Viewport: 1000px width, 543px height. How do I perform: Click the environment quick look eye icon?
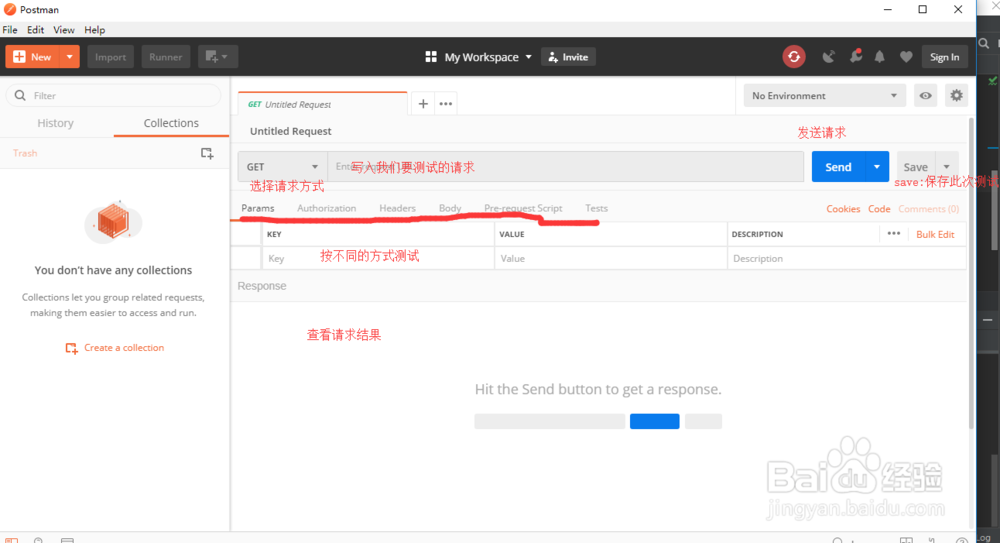coord(925,96)
